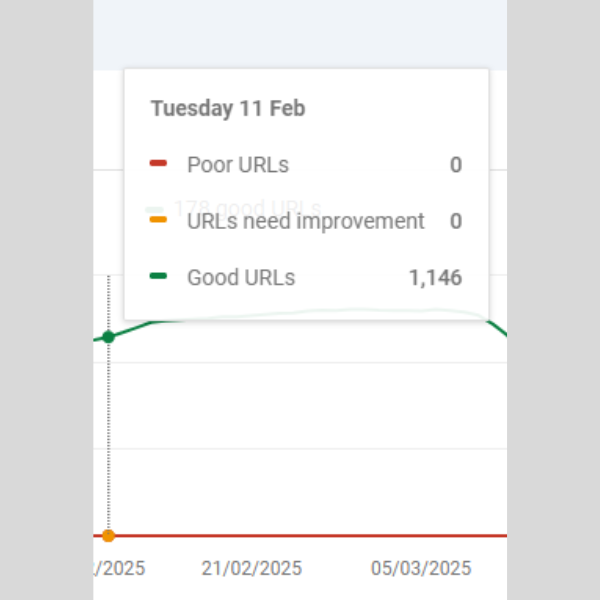This screenshot has width=600, height=600.
Task: Click the partially visible '/2025' axis label
Action: point(120,568)
